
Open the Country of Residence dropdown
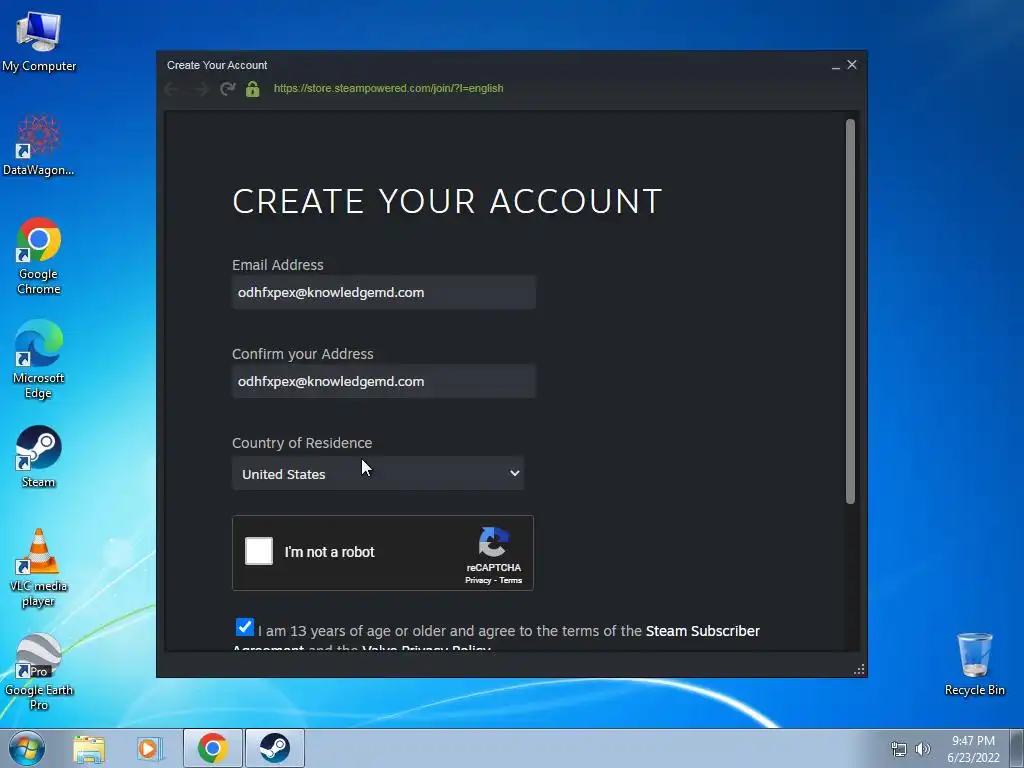pos(378,473)
